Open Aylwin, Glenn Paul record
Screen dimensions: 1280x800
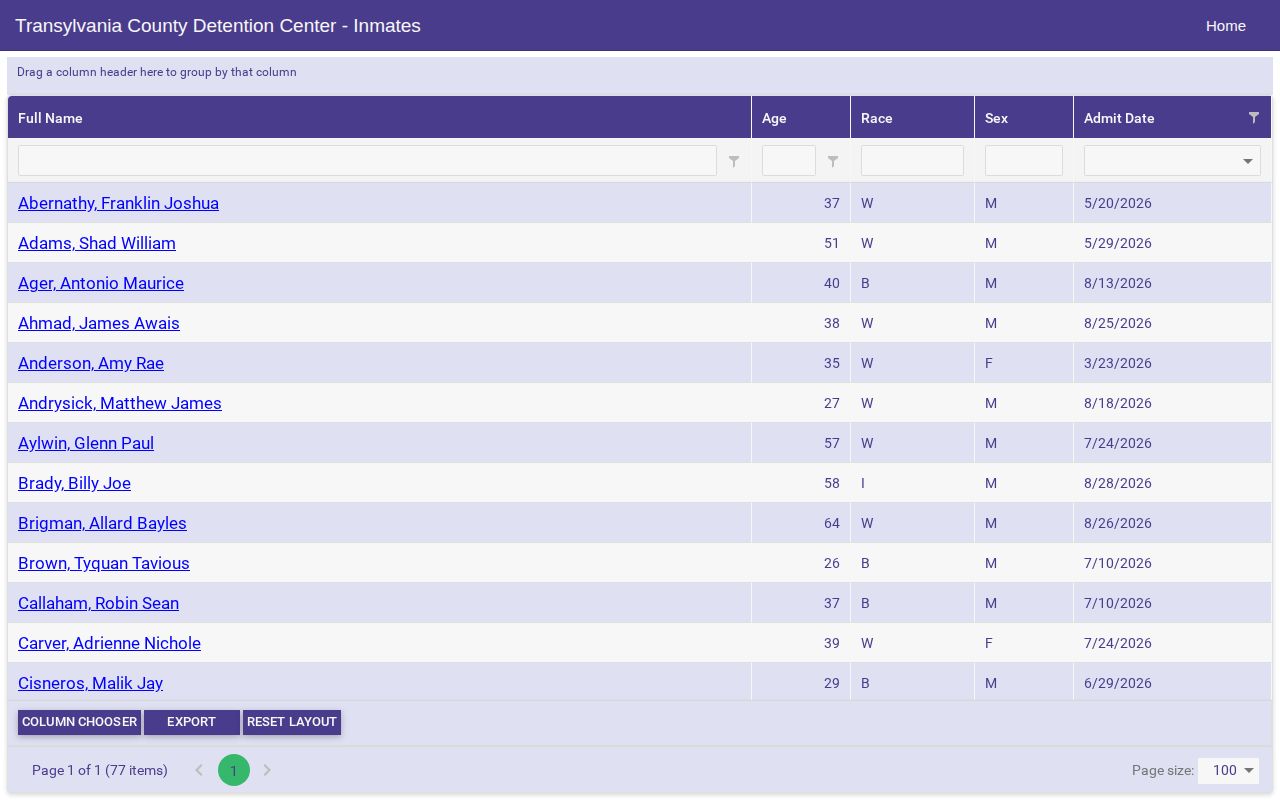pyautogui.click(x=86, y=443)
